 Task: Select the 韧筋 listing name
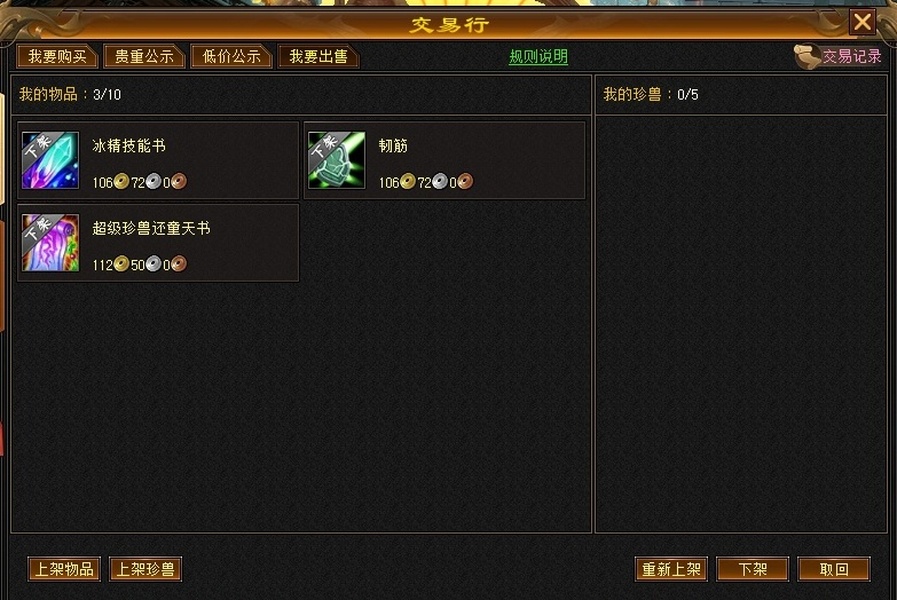(393, 146)
